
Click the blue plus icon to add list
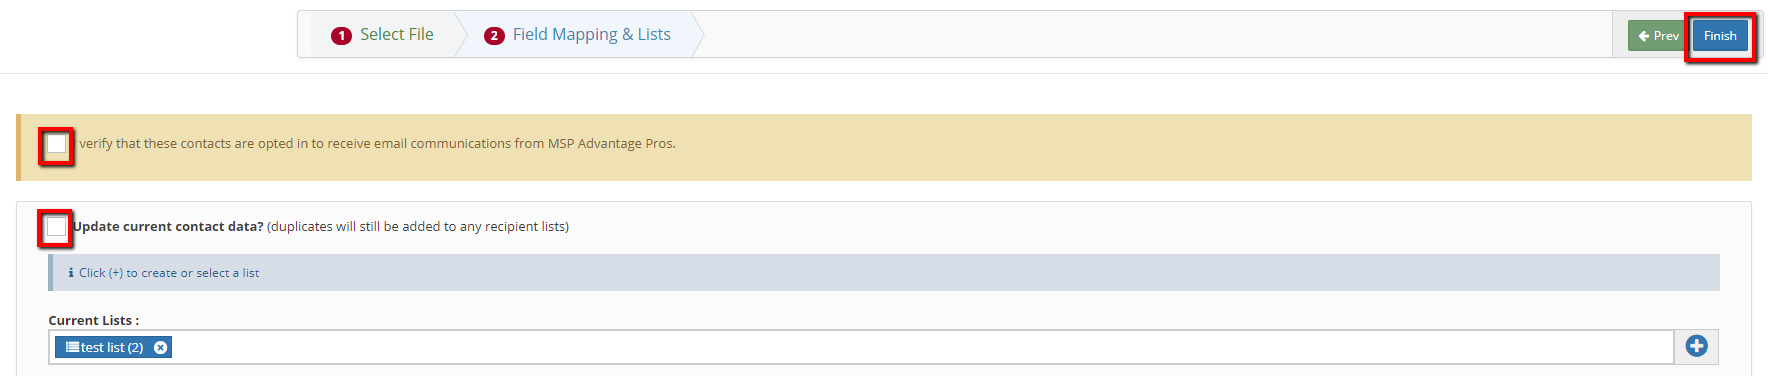1696,346
